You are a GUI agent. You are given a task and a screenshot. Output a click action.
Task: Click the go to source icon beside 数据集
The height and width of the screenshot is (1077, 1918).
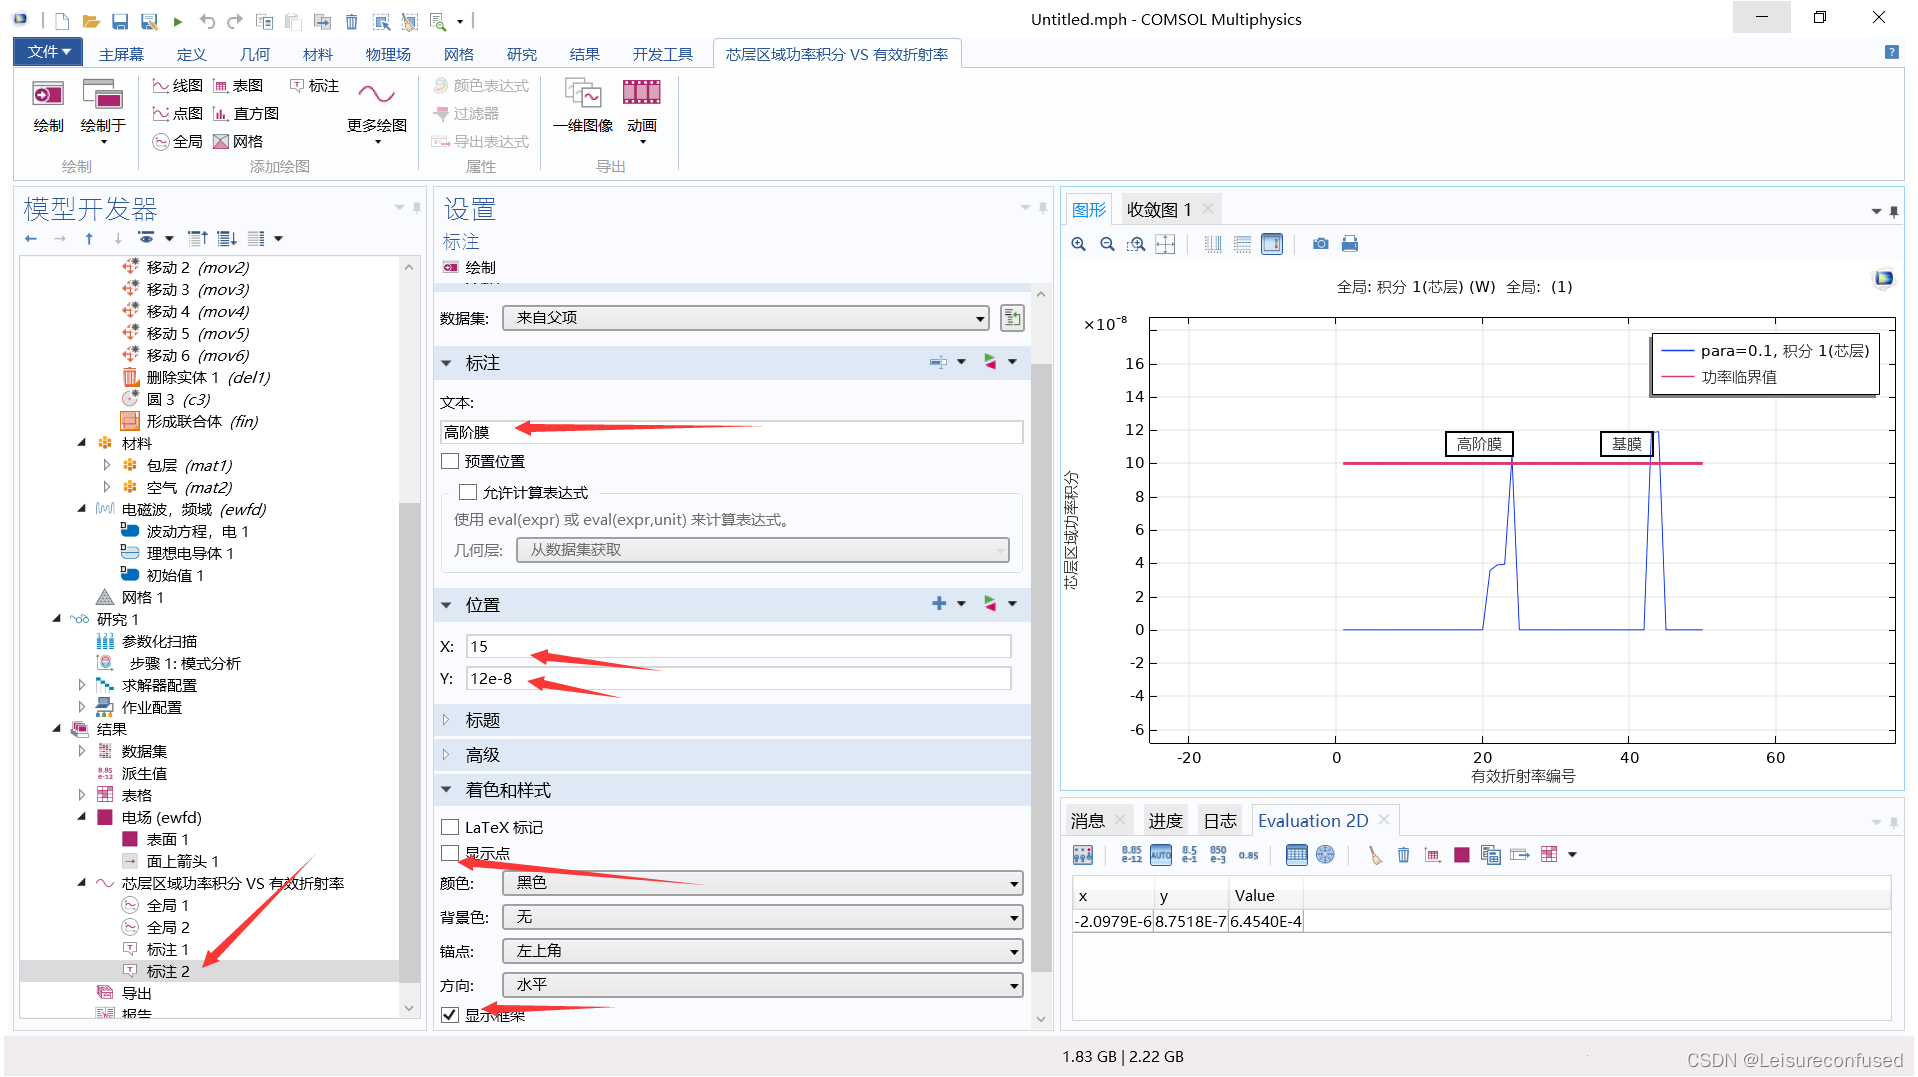[x=1012, y=318]
